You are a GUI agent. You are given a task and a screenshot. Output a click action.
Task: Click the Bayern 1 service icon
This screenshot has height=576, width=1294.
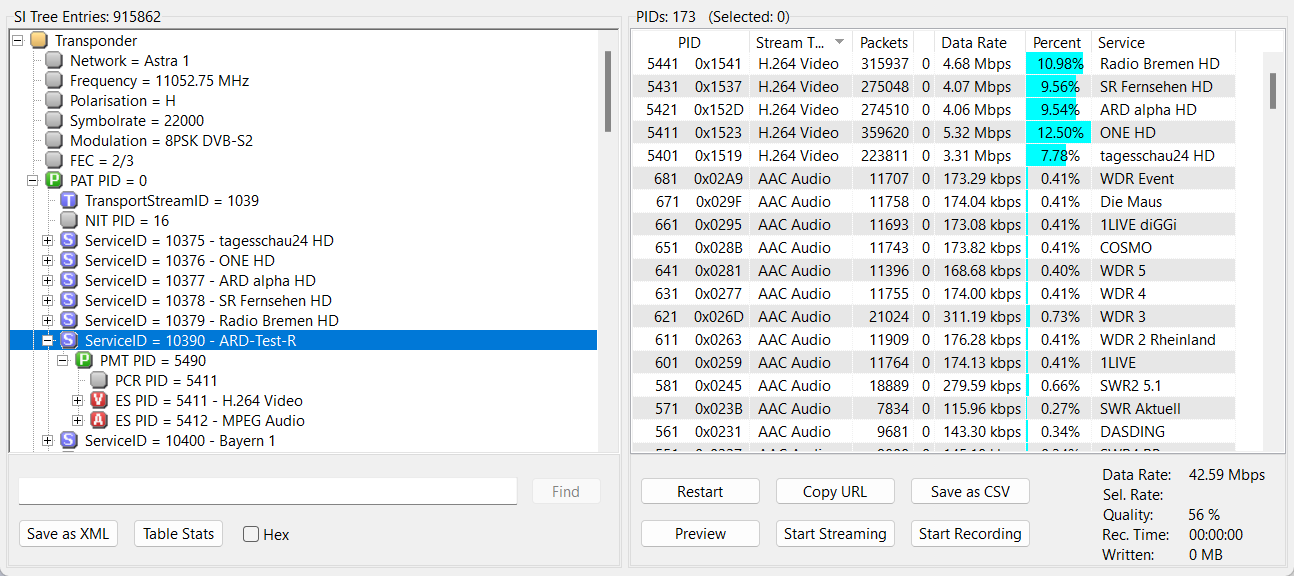[69, 441]
